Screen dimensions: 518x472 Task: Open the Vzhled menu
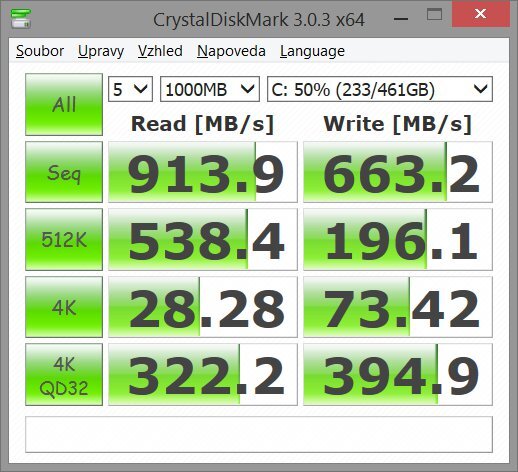point(160,51)
